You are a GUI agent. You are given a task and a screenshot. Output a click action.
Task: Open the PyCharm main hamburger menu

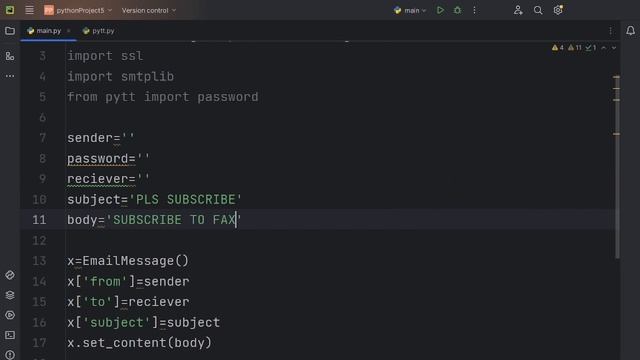point(29,10)
